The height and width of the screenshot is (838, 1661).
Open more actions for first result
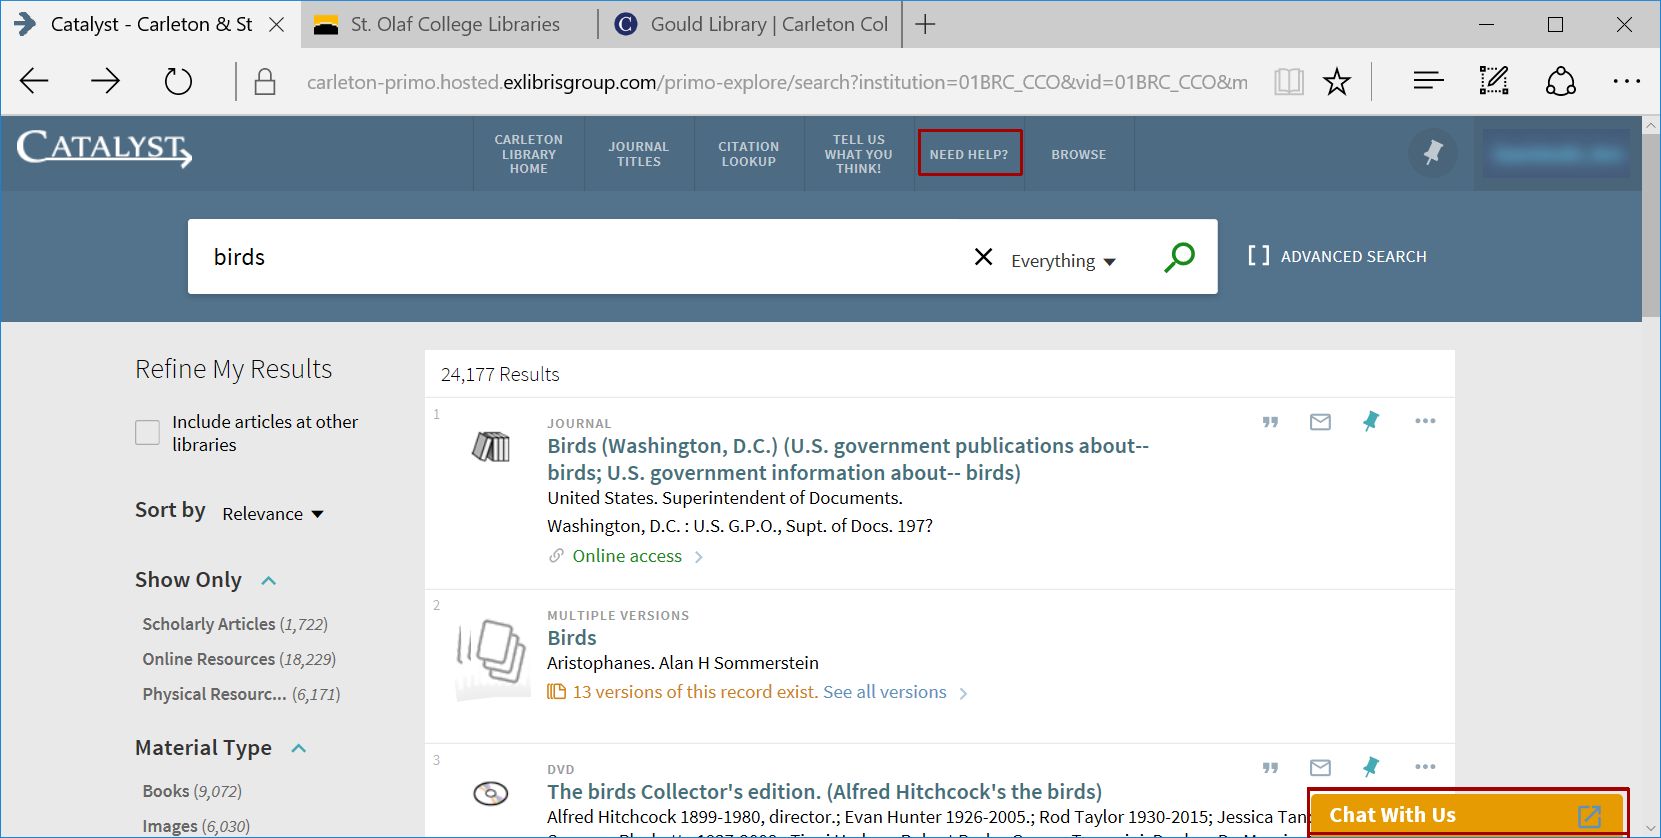(1425, 421)
